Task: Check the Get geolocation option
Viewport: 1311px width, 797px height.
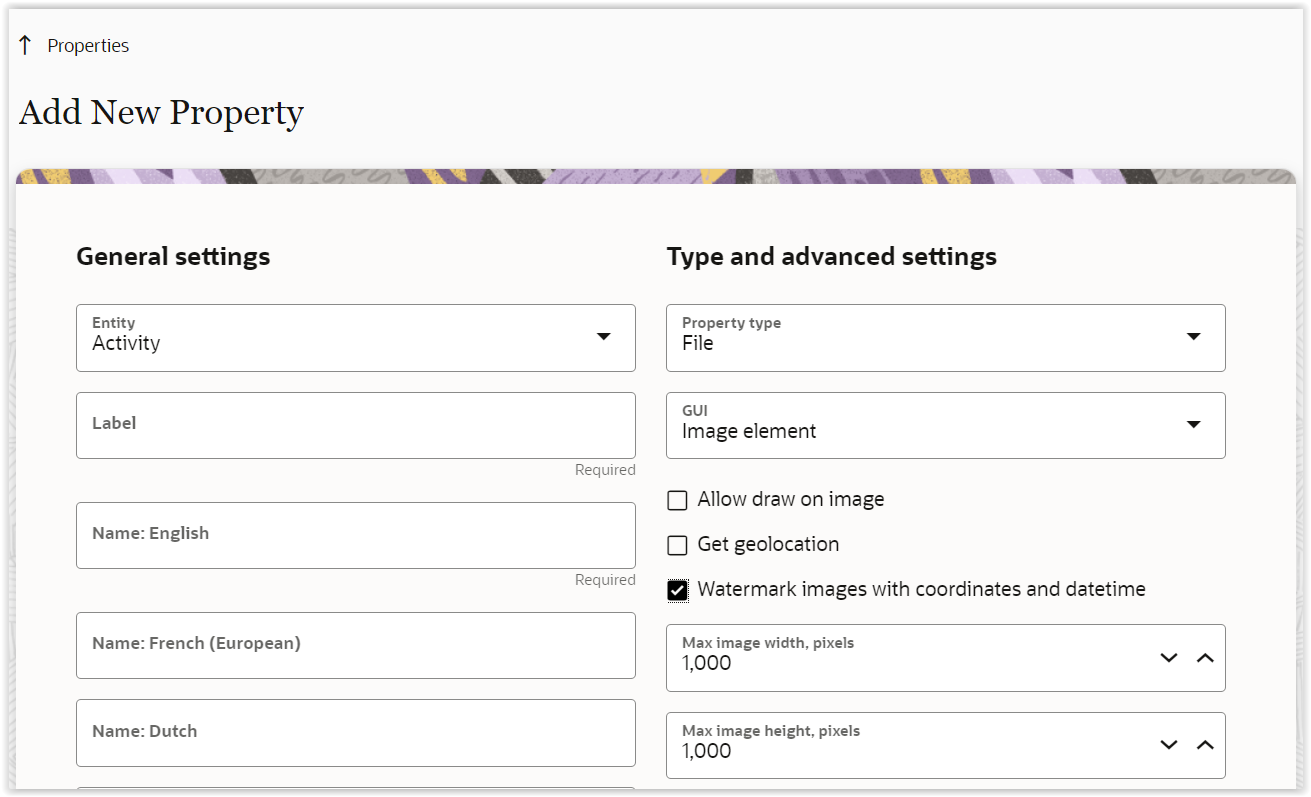Action: click(x=678, y=545)
